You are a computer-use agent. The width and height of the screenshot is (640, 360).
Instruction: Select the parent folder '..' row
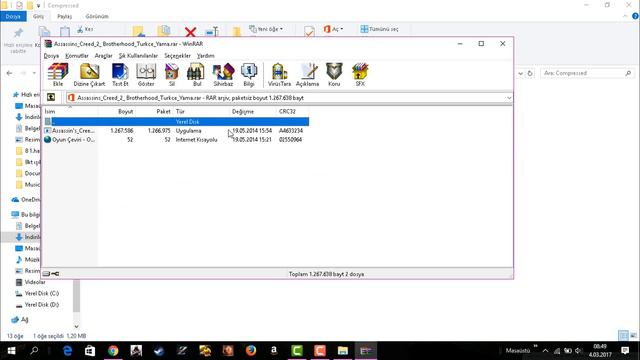[x=176, y=122]
